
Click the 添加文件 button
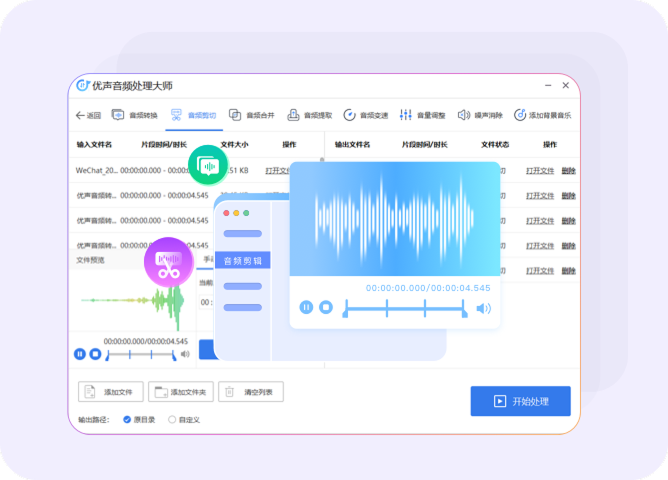(111, 392)
